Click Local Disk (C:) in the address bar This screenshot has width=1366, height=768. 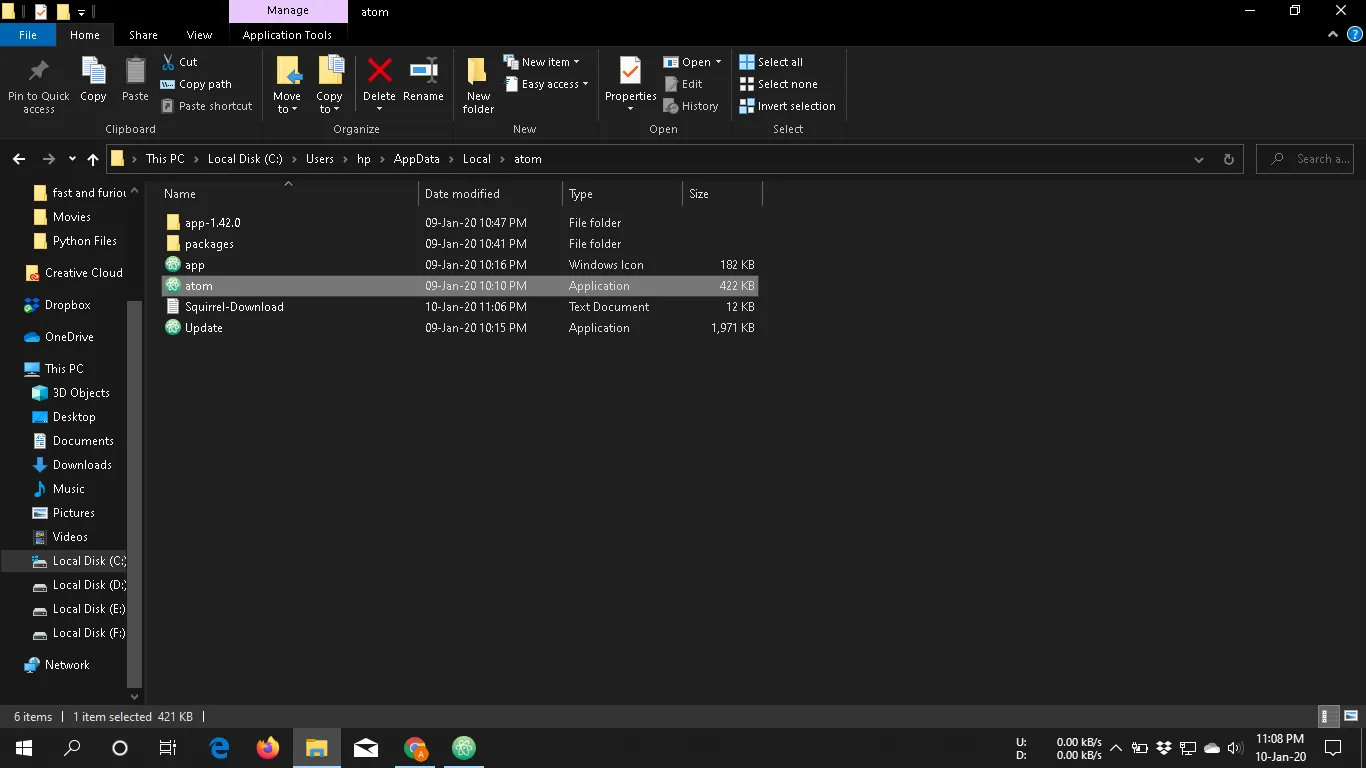coord(245,159)
